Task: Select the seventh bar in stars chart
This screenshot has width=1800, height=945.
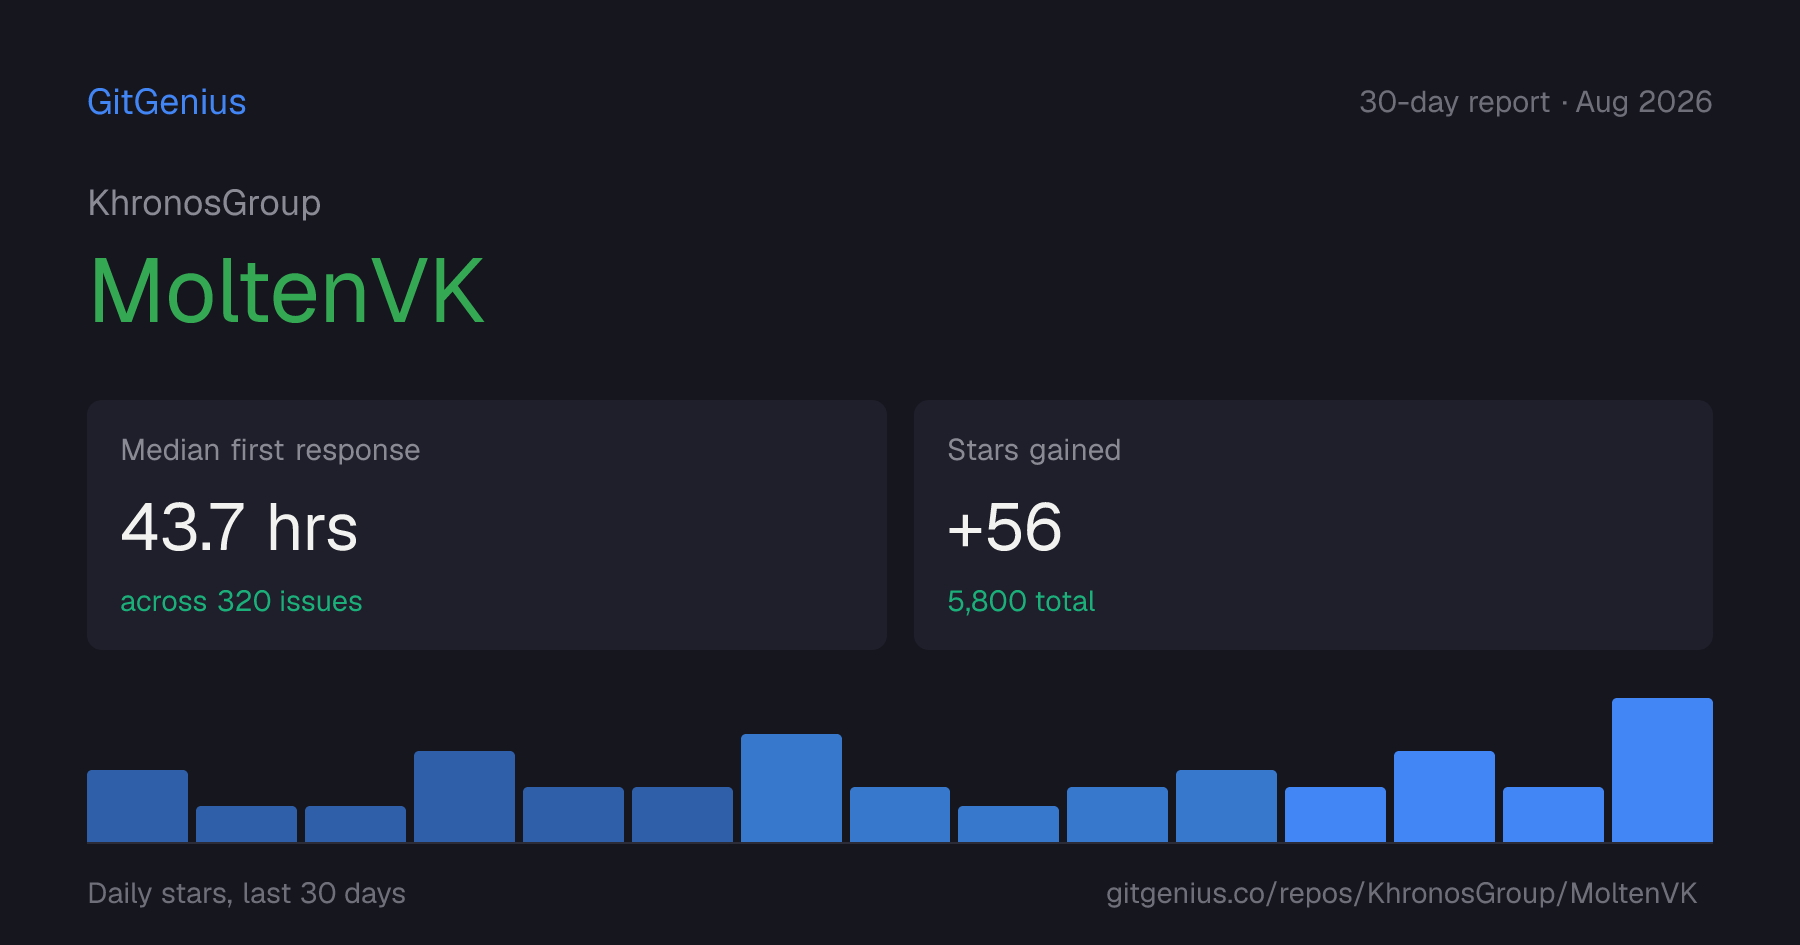Action: [791, 788]
